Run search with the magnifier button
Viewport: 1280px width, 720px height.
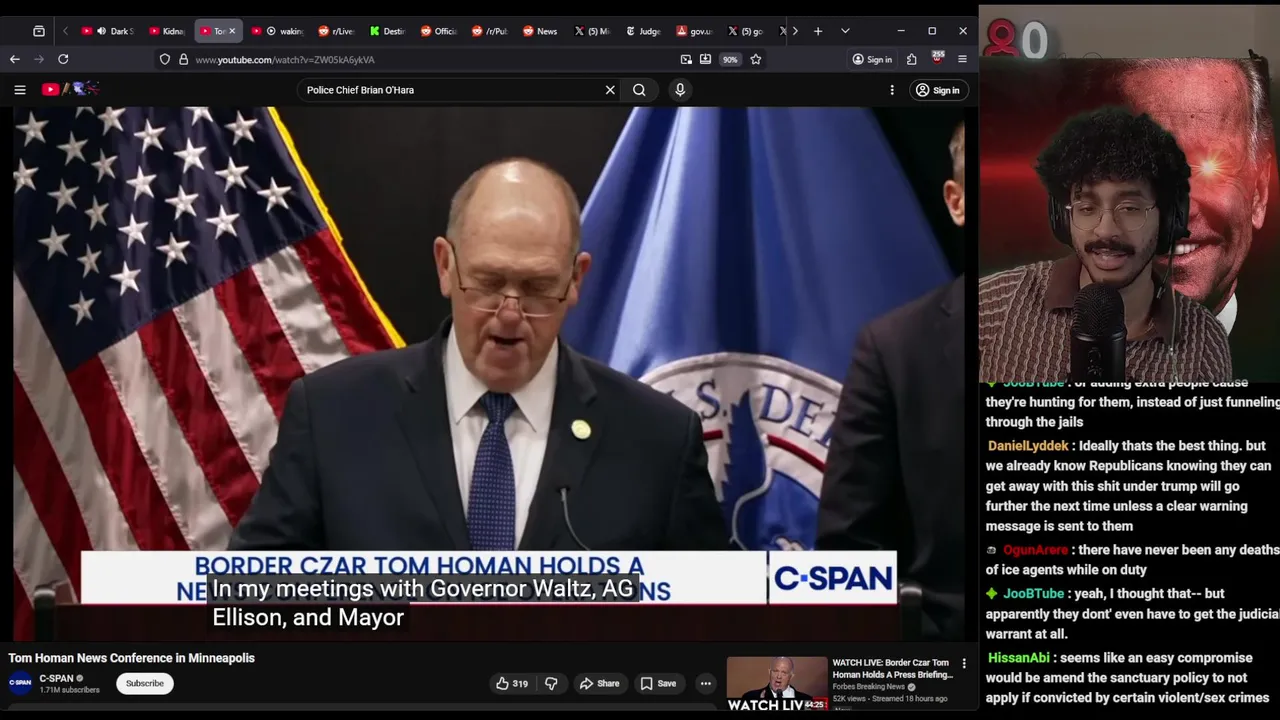[639, 90]
